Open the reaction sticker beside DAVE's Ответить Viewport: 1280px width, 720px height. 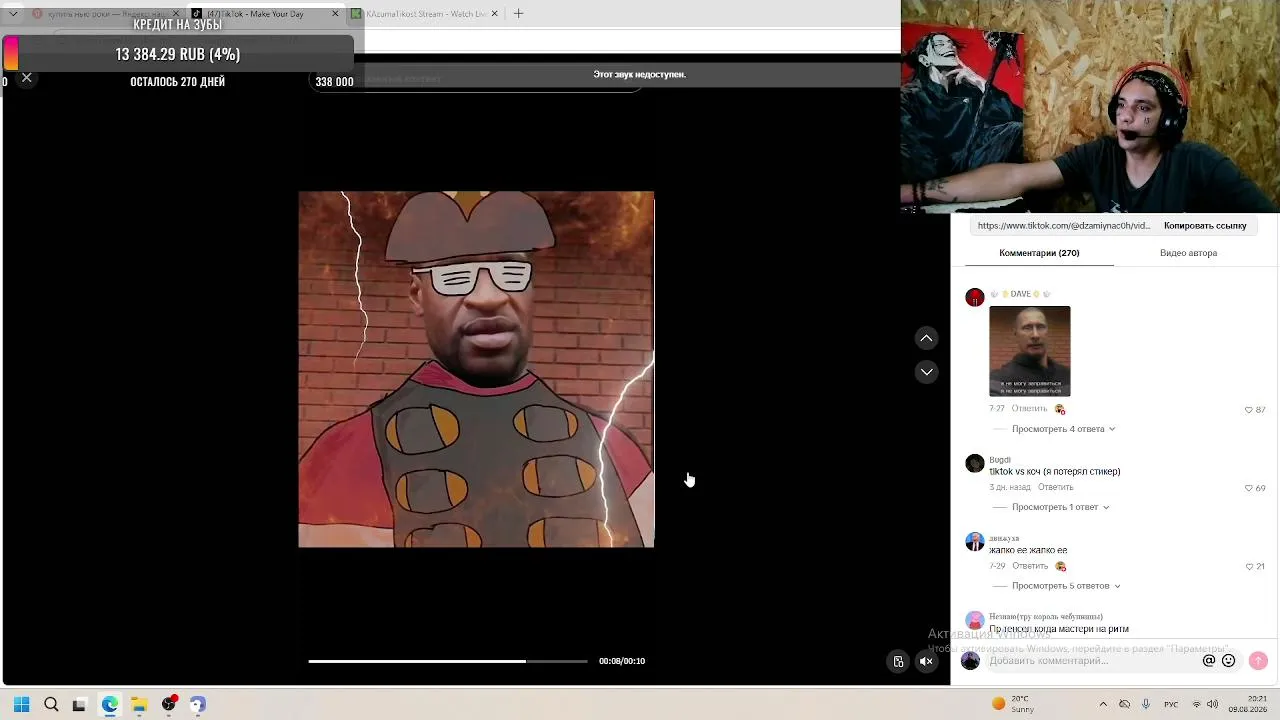coord(1060,409)
